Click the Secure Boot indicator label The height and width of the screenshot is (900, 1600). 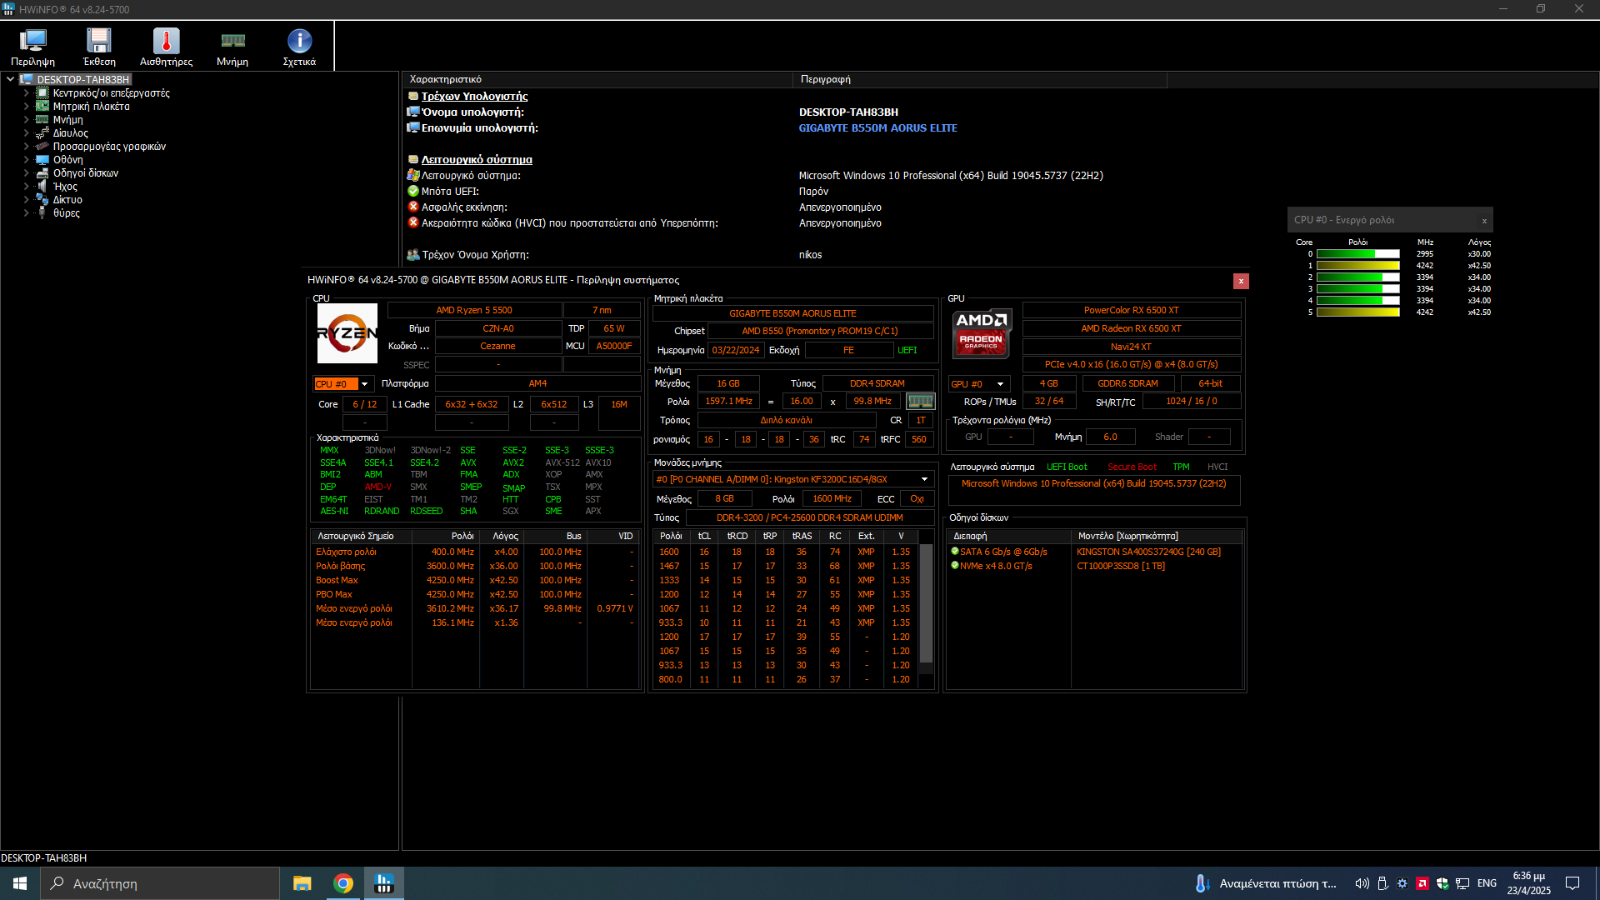tap(1131, 467)
